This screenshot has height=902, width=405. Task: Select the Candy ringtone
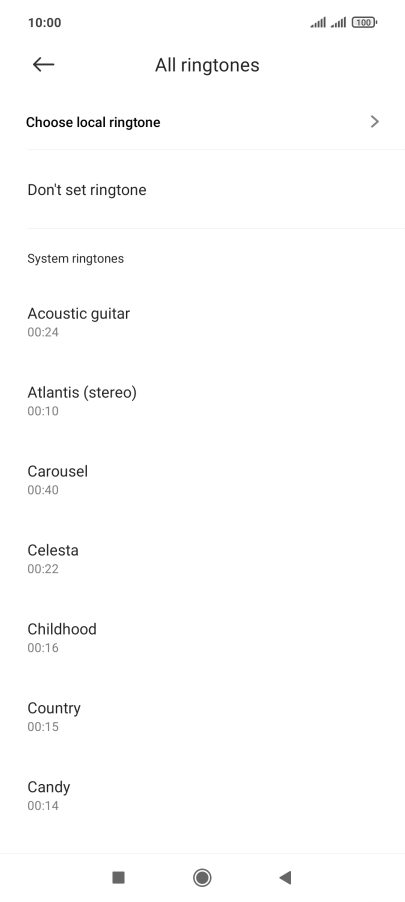pyautogui.click(x=202, y=794)
